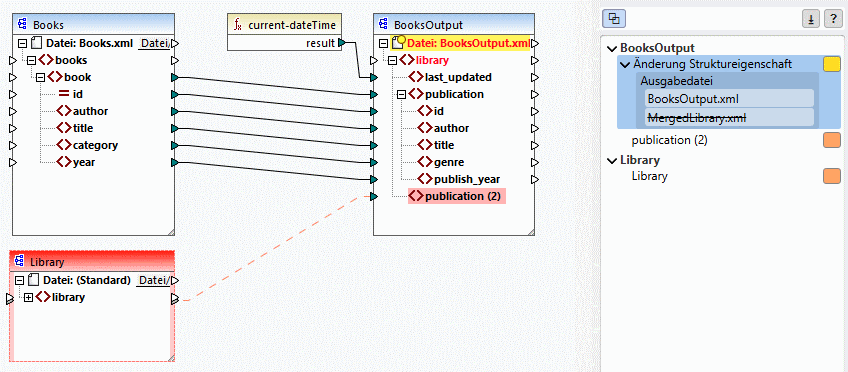The image size is (848, 372).
Task: Click the input connector of last_updated
Action: (373, 77)
